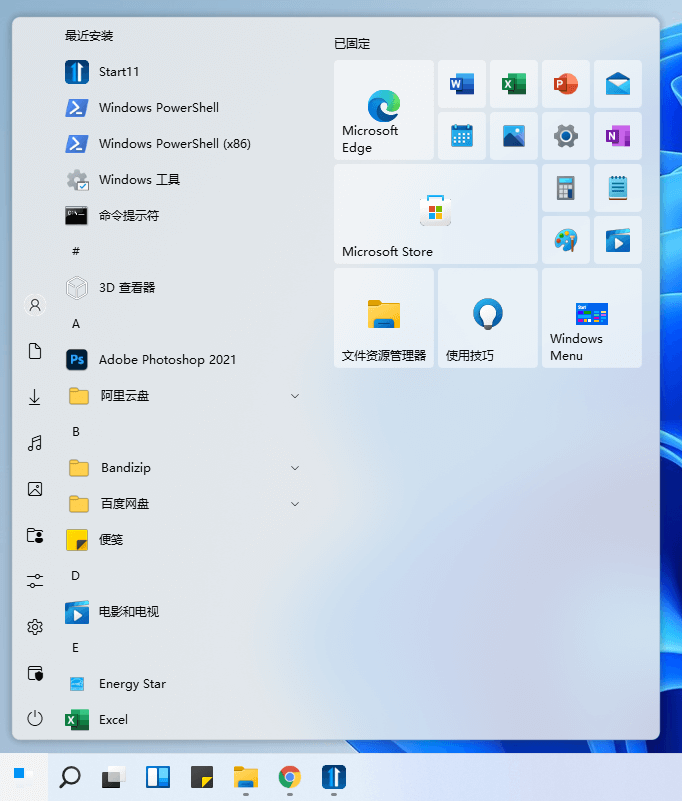Open the Downloads folder from the sidebar
Viewport: 682px width, 801px height.
[x=35, y=397]
